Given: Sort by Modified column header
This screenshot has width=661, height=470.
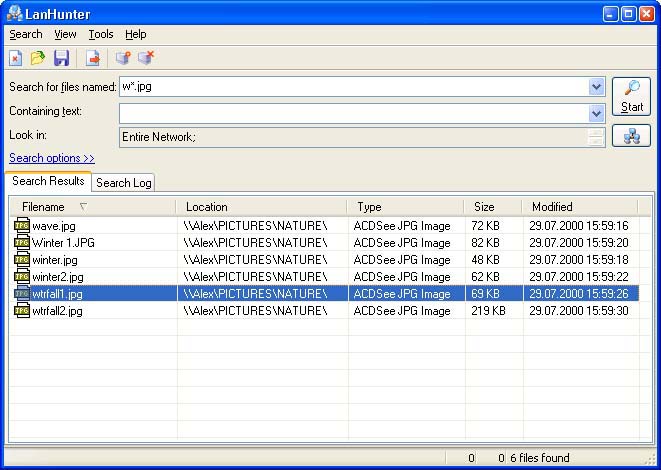Looking at the screenshot, I should coord(581,207).
